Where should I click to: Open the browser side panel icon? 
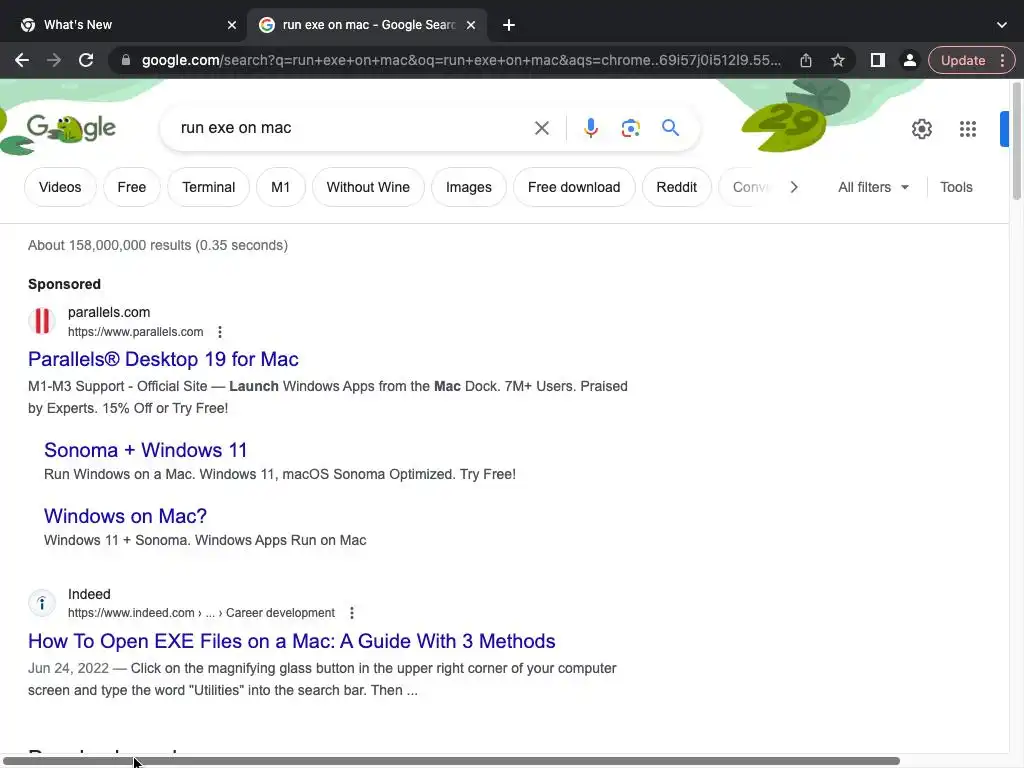(878, 60)
